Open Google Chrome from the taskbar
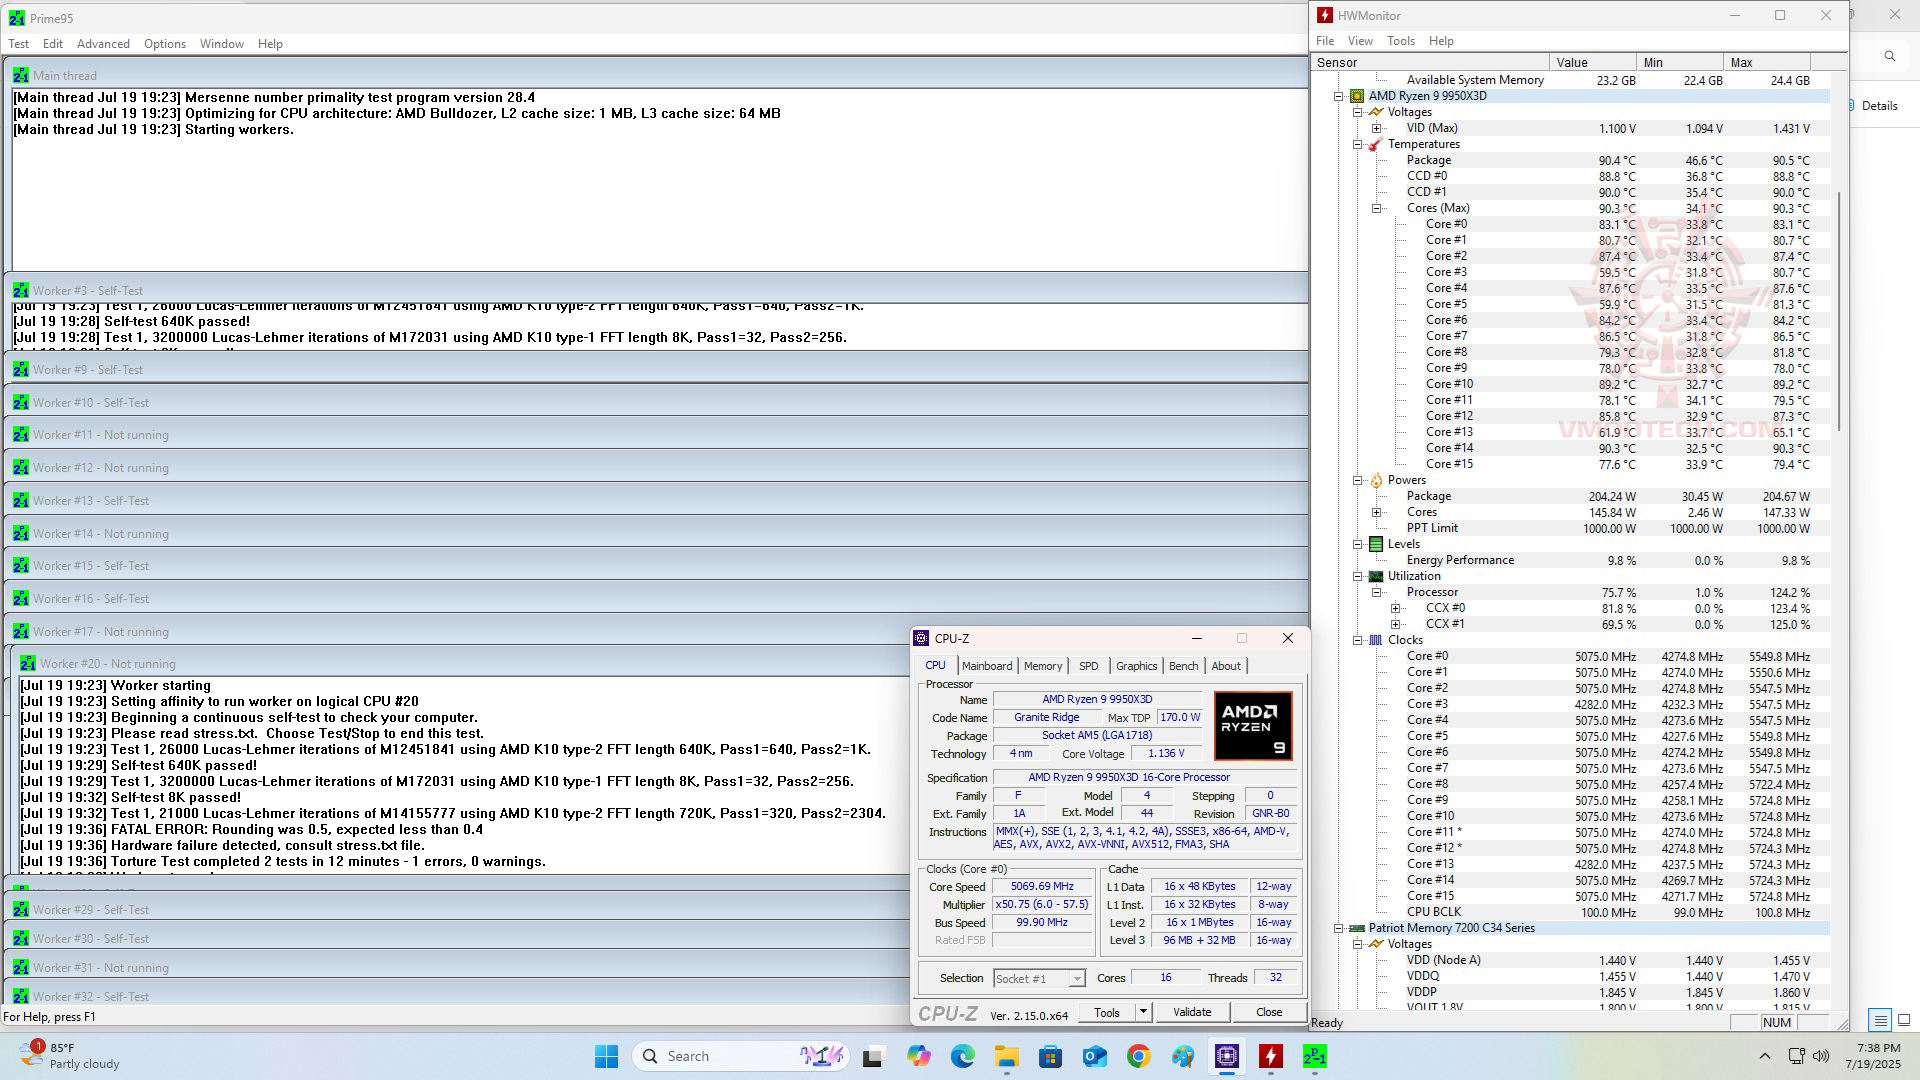 [x=1138, y=1056]
